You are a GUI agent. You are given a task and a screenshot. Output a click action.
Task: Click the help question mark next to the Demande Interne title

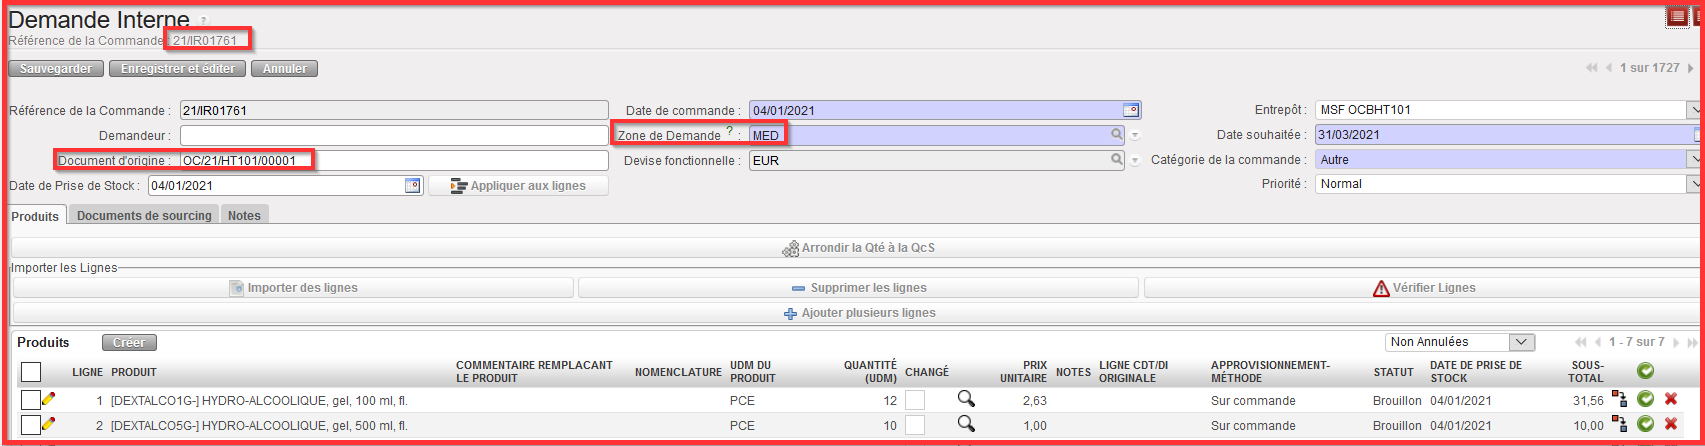204,20
